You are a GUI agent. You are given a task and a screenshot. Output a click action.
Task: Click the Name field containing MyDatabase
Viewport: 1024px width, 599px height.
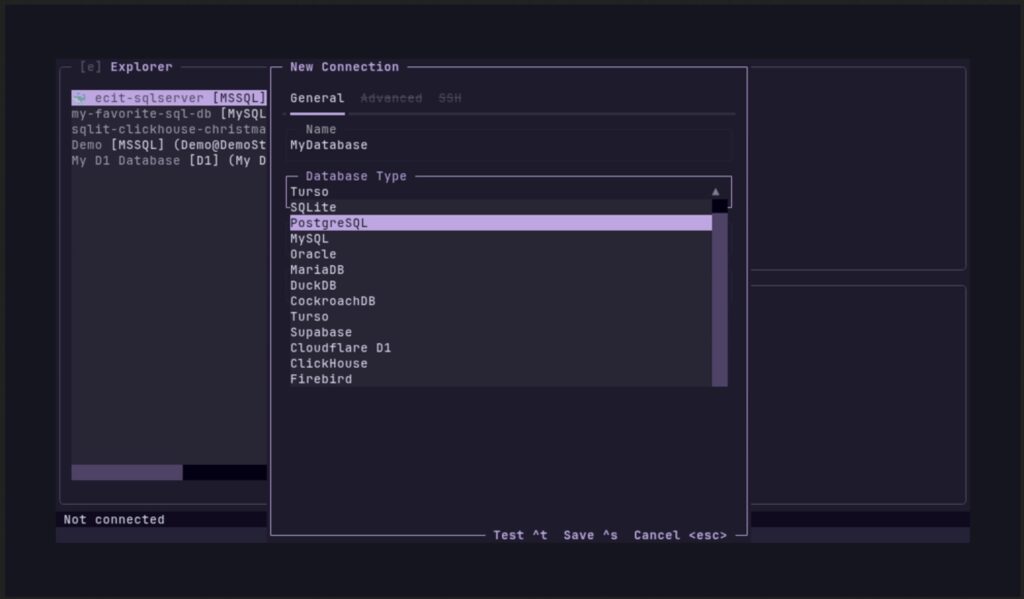(508, 145)
